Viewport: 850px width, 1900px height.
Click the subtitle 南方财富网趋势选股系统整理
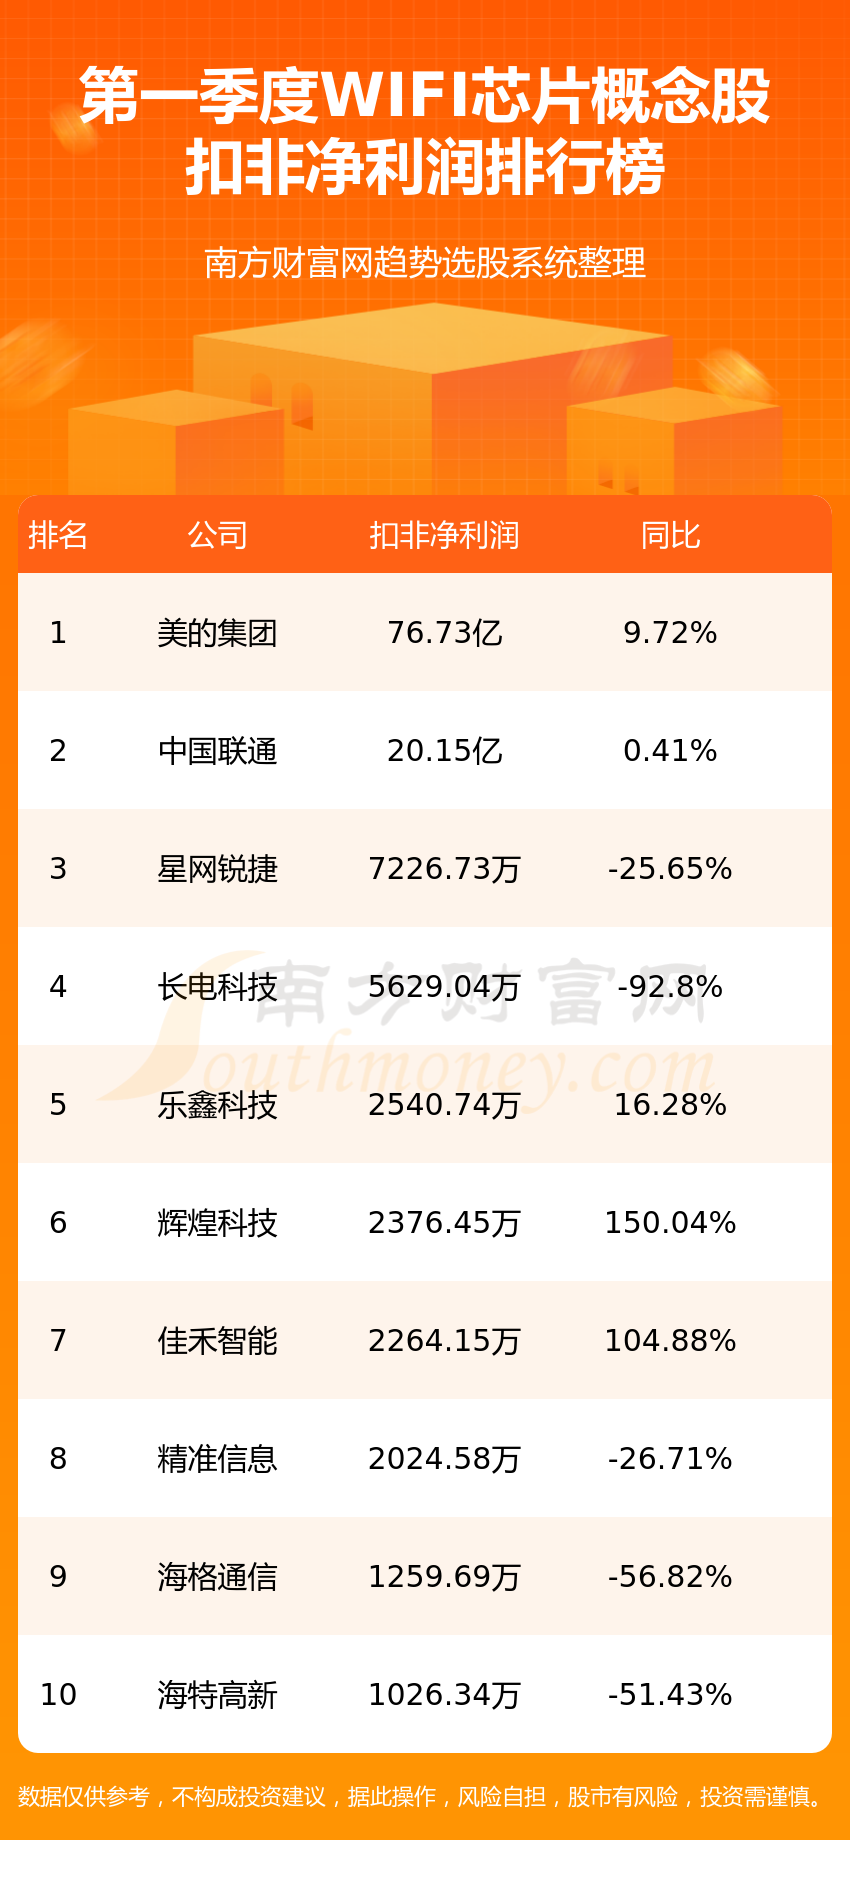coord(425,263)
